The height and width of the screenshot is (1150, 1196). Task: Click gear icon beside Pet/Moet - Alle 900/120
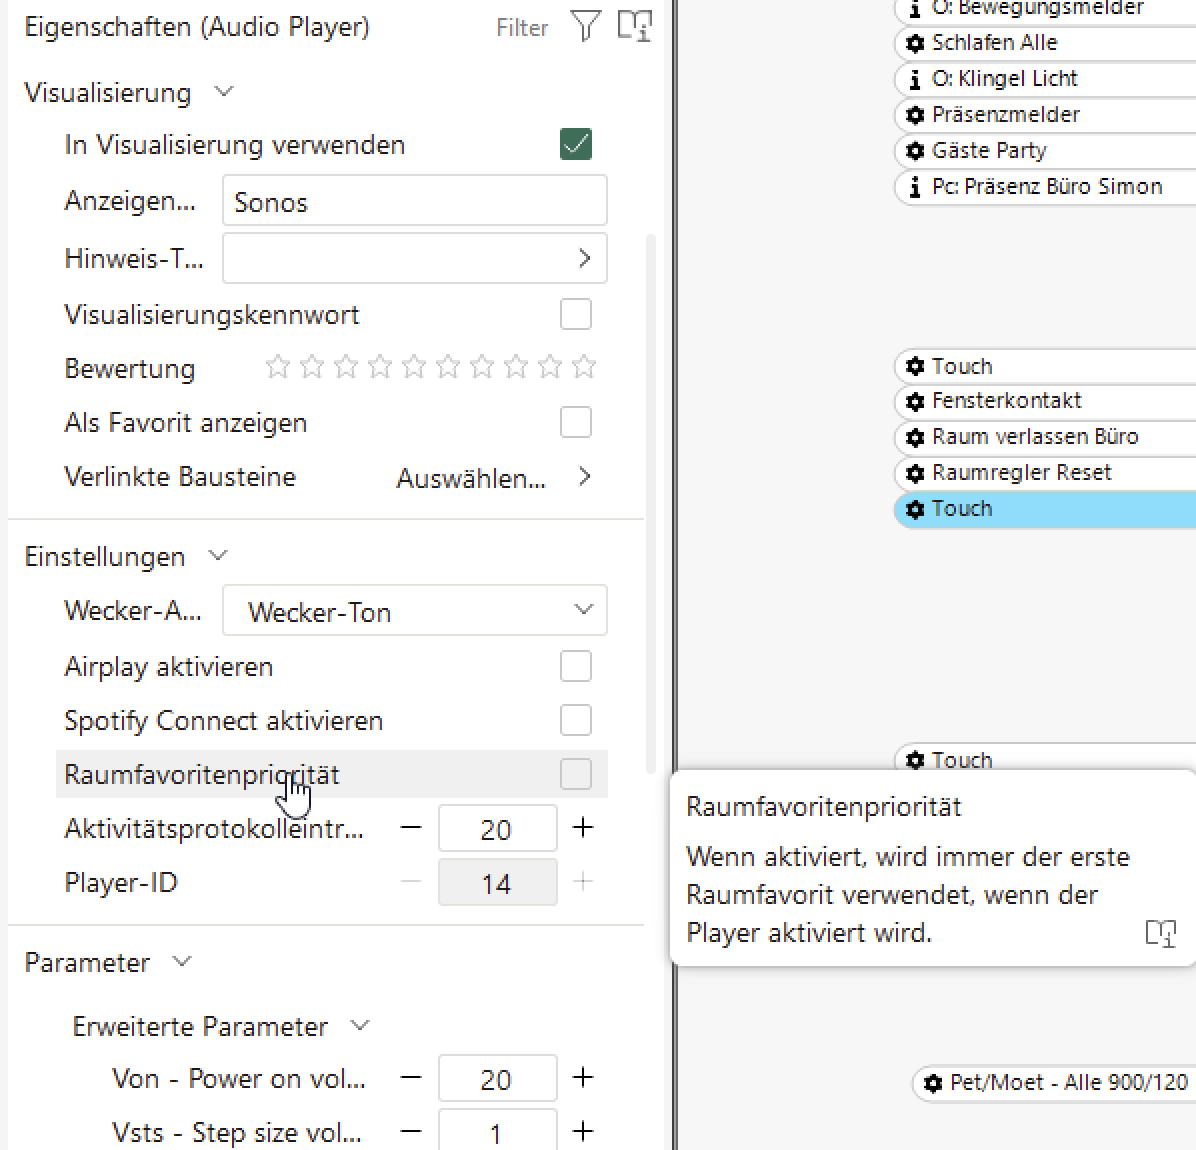click(x=933, y=1083)
